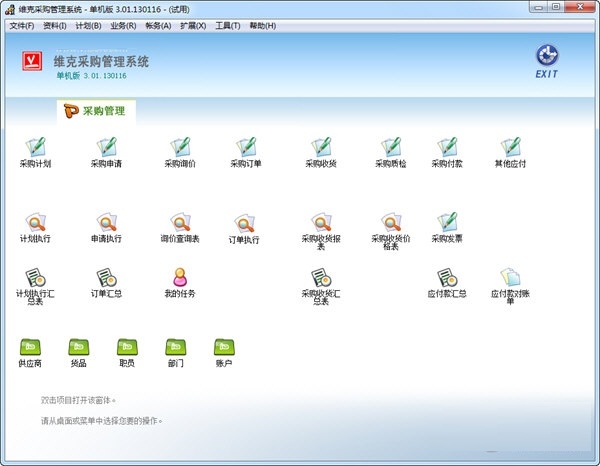This screenshot has width=600, height=466.
Task: Minimize the application window
Action: click(539, 7)
